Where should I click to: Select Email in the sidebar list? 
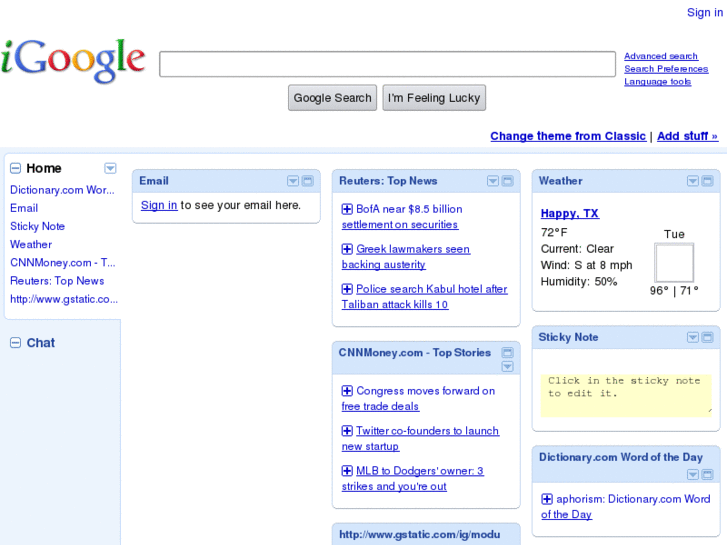tap(24, 208)
